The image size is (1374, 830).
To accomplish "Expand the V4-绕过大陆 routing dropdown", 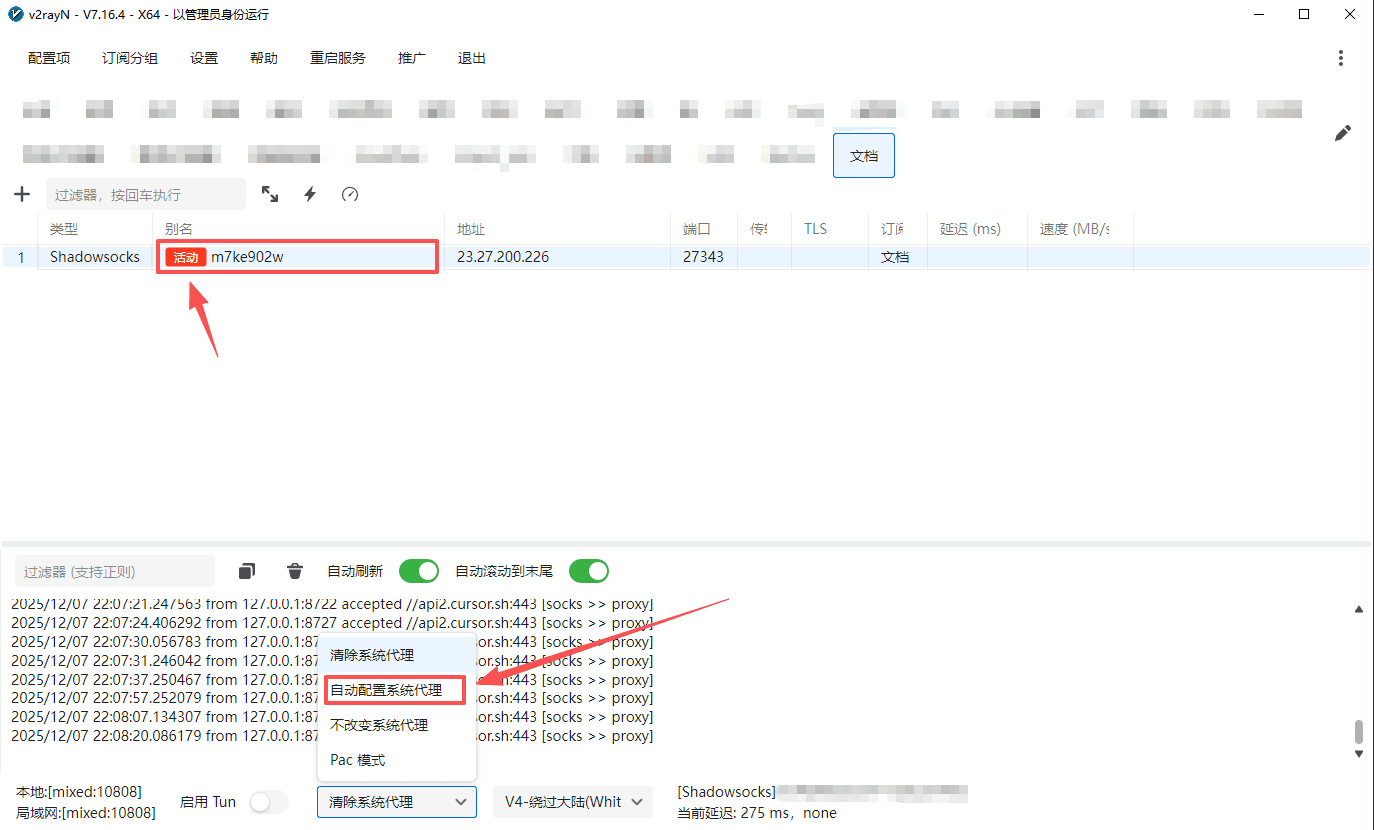I will tap(573, 802).
